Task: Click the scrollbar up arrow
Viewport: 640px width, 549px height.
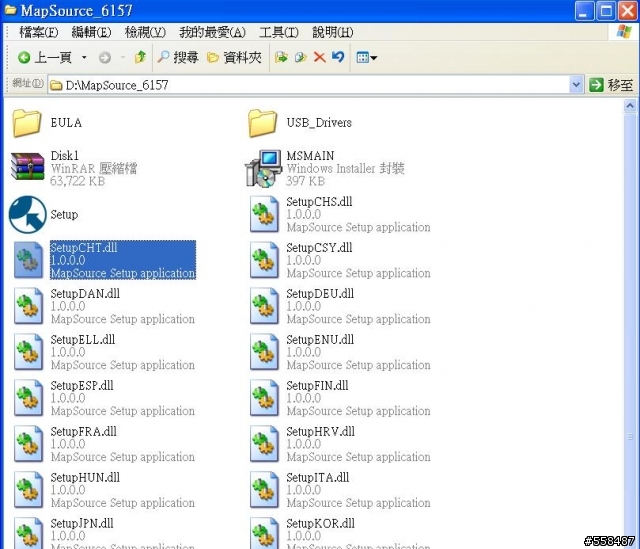Action: point(630,106)
